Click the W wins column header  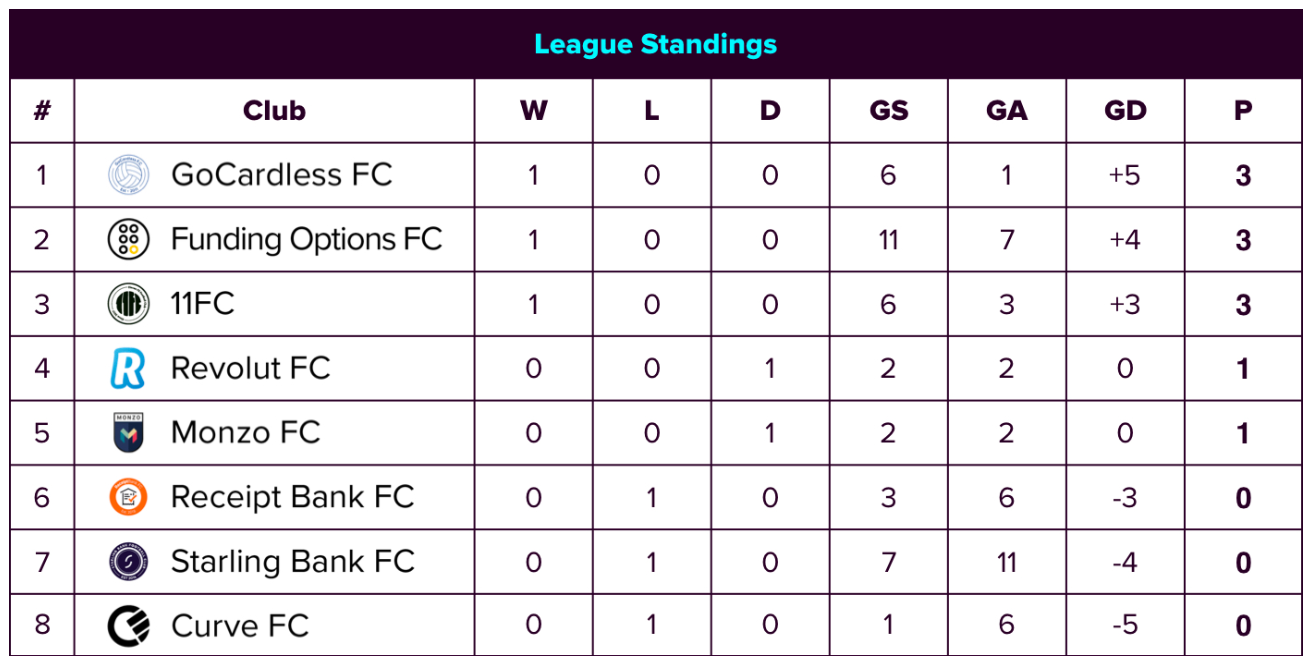pos(534,111)
